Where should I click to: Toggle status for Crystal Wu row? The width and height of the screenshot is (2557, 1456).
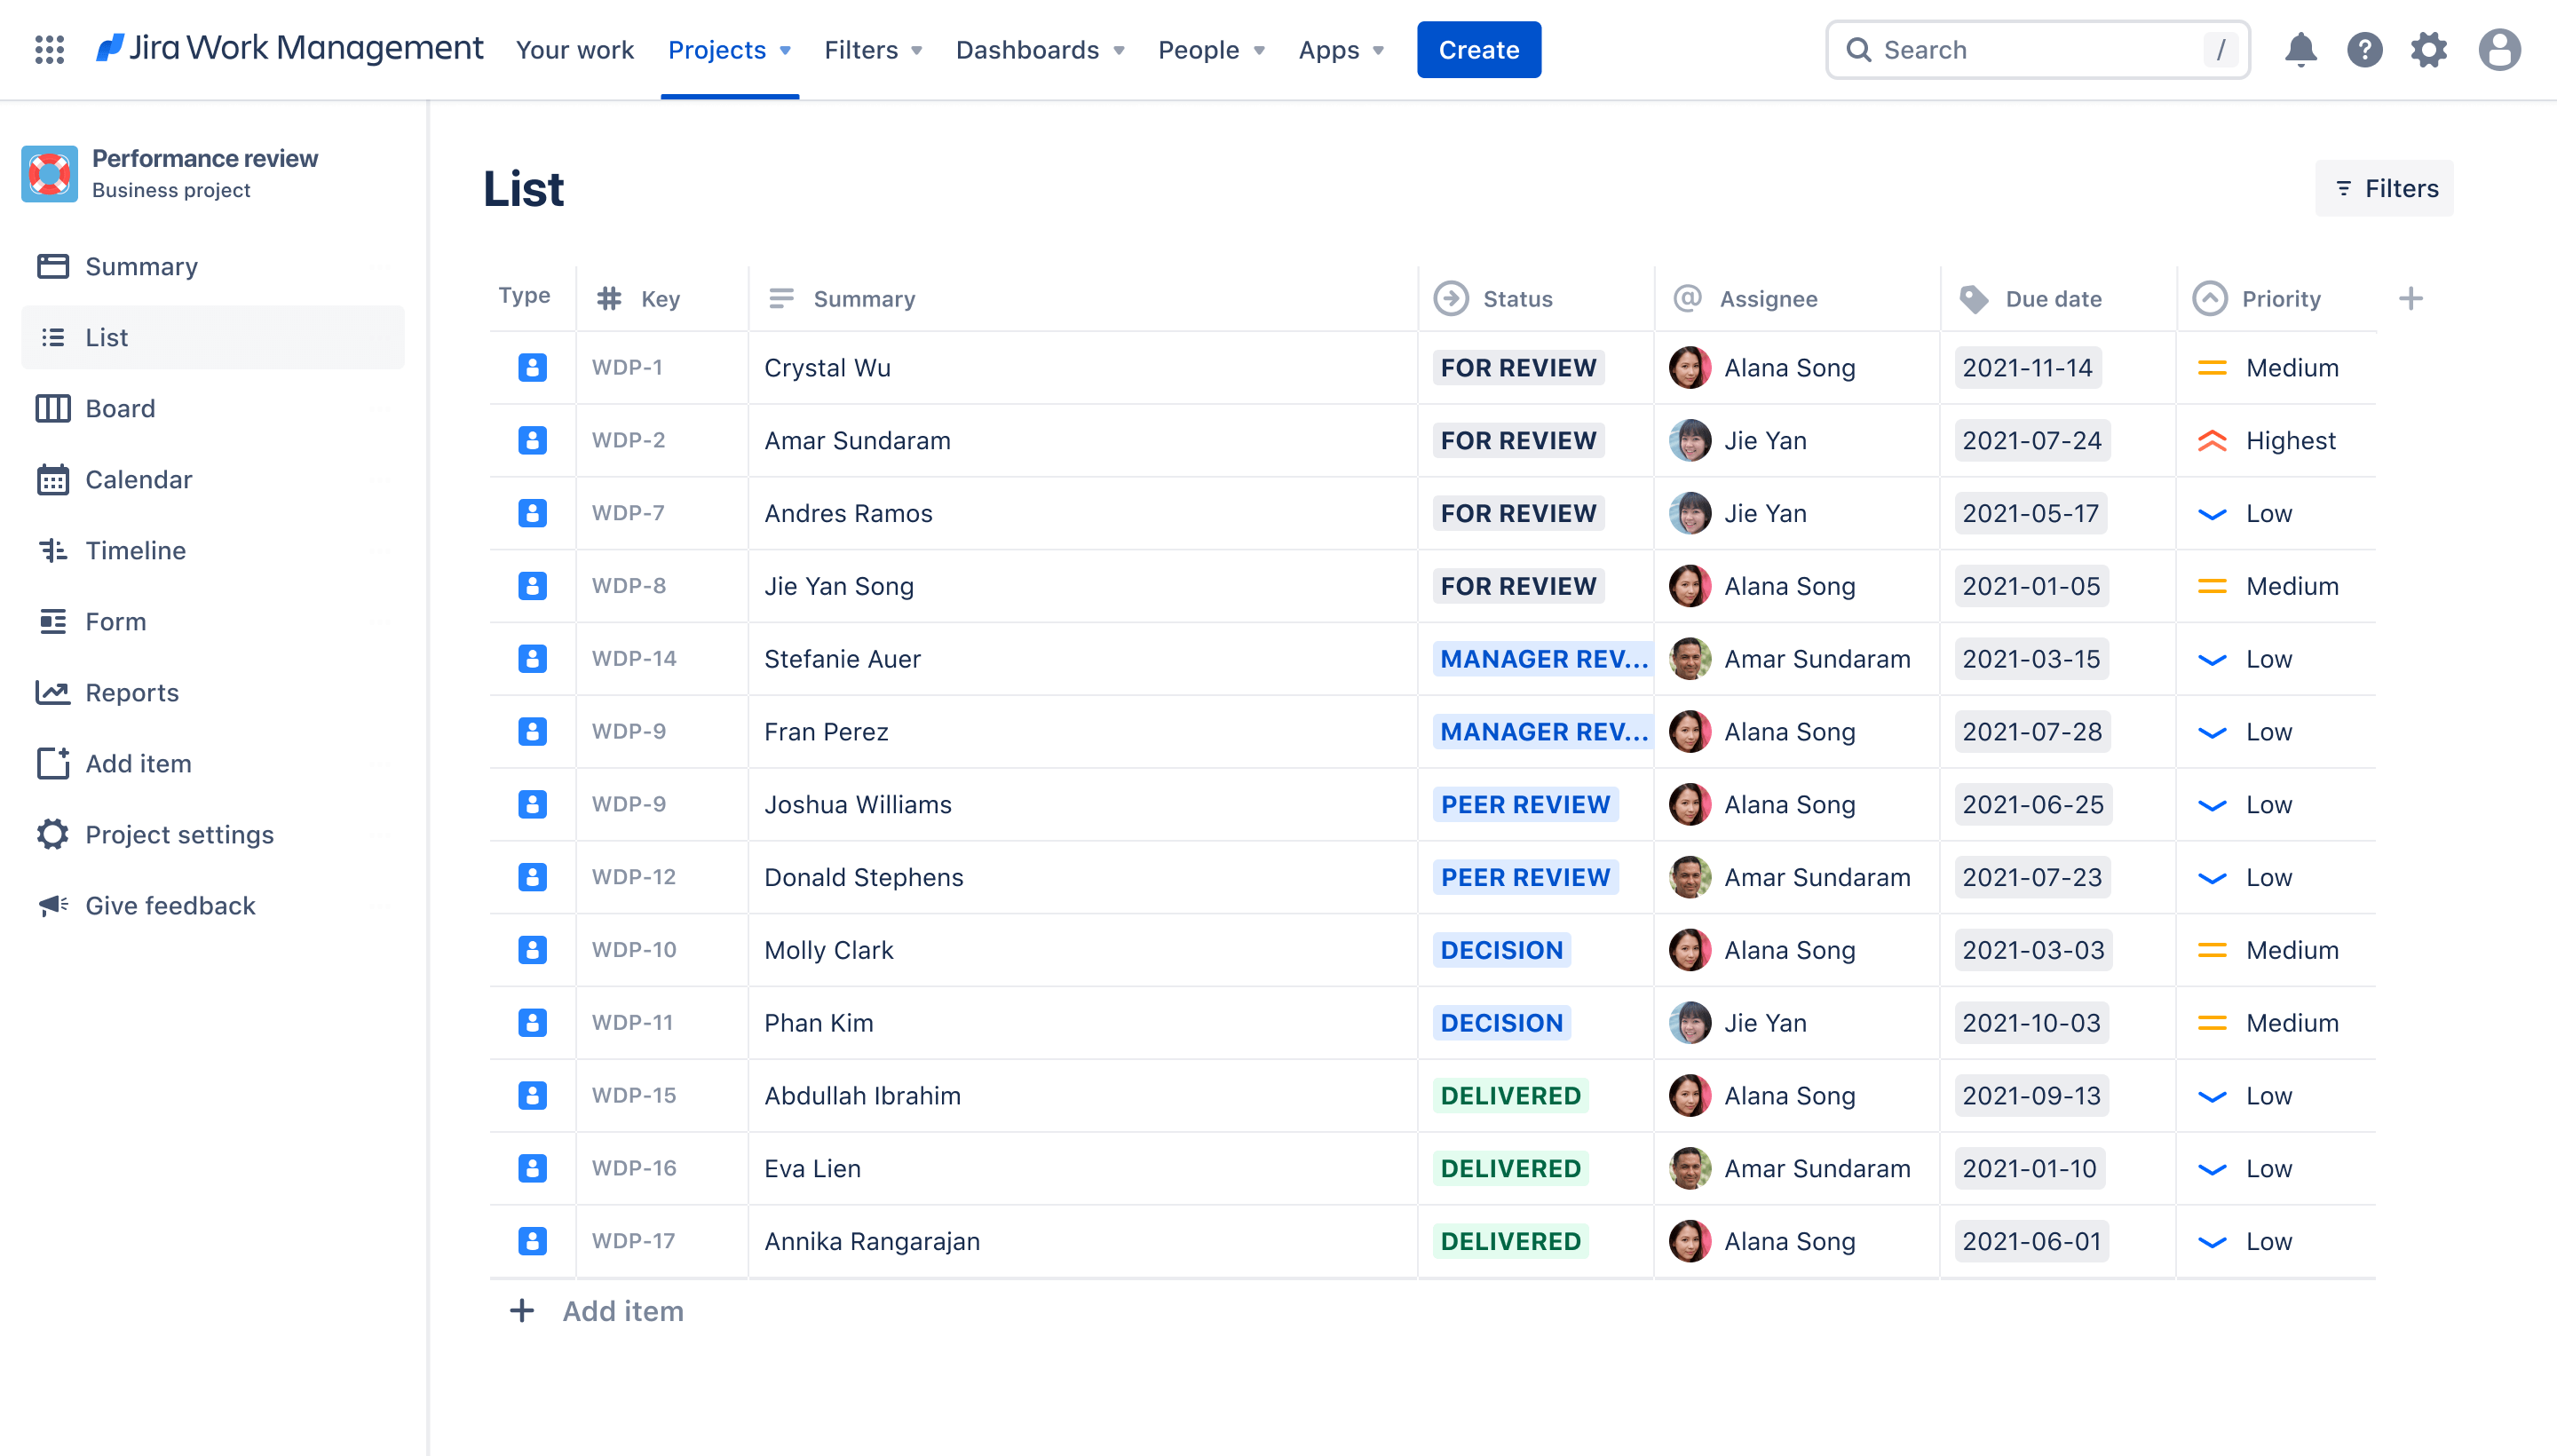[1517, 367]
